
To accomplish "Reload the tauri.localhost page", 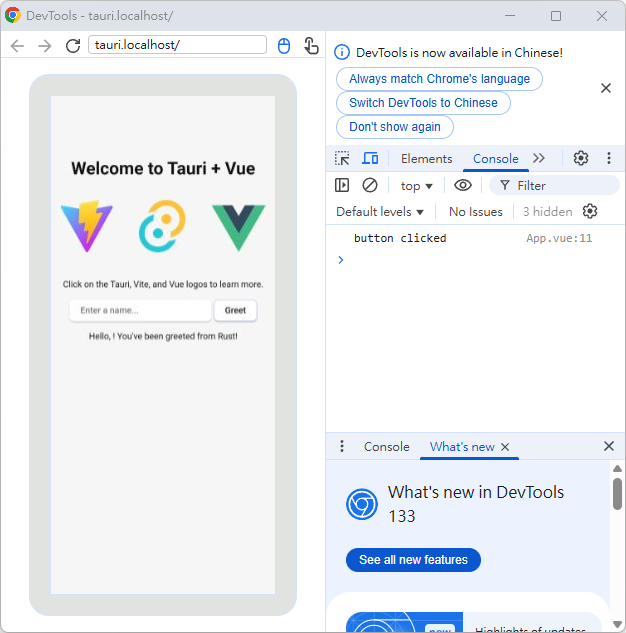I will (73, 46).
